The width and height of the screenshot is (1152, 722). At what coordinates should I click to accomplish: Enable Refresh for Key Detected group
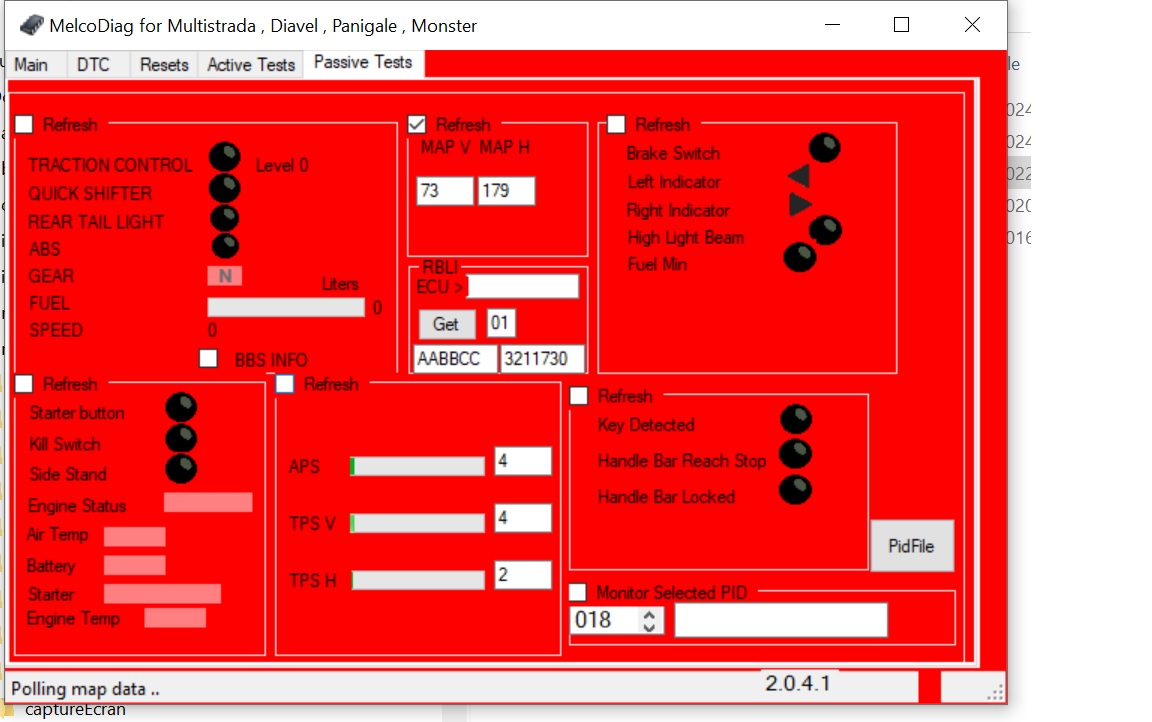(x=579, y=396)
